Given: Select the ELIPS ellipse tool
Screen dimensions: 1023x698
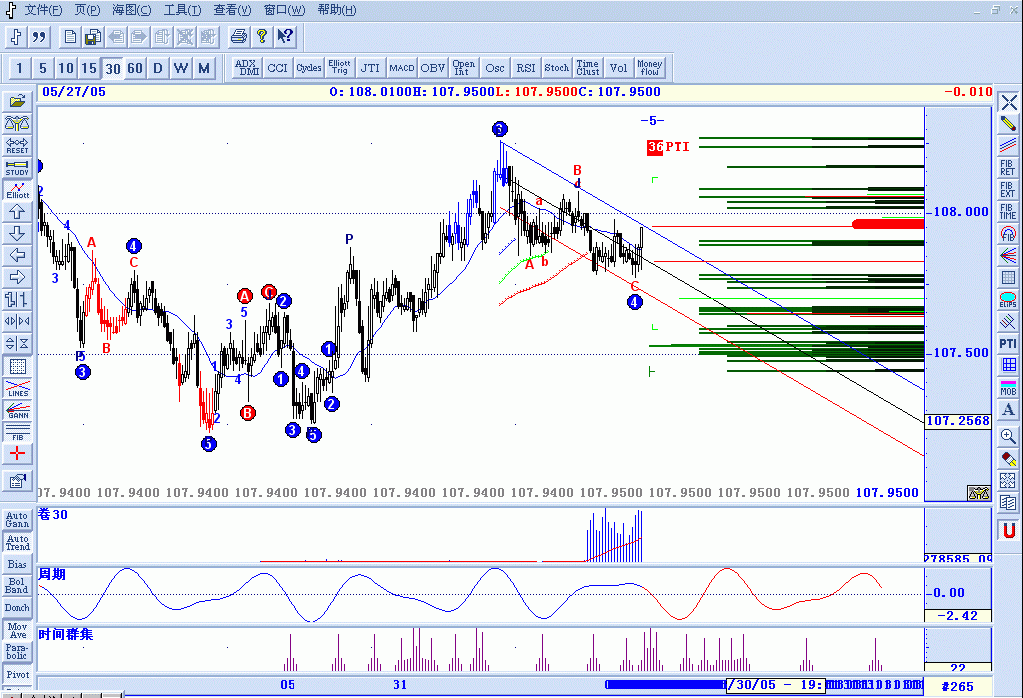Looking at the screenshot, I should click(x=1009, y=299).
